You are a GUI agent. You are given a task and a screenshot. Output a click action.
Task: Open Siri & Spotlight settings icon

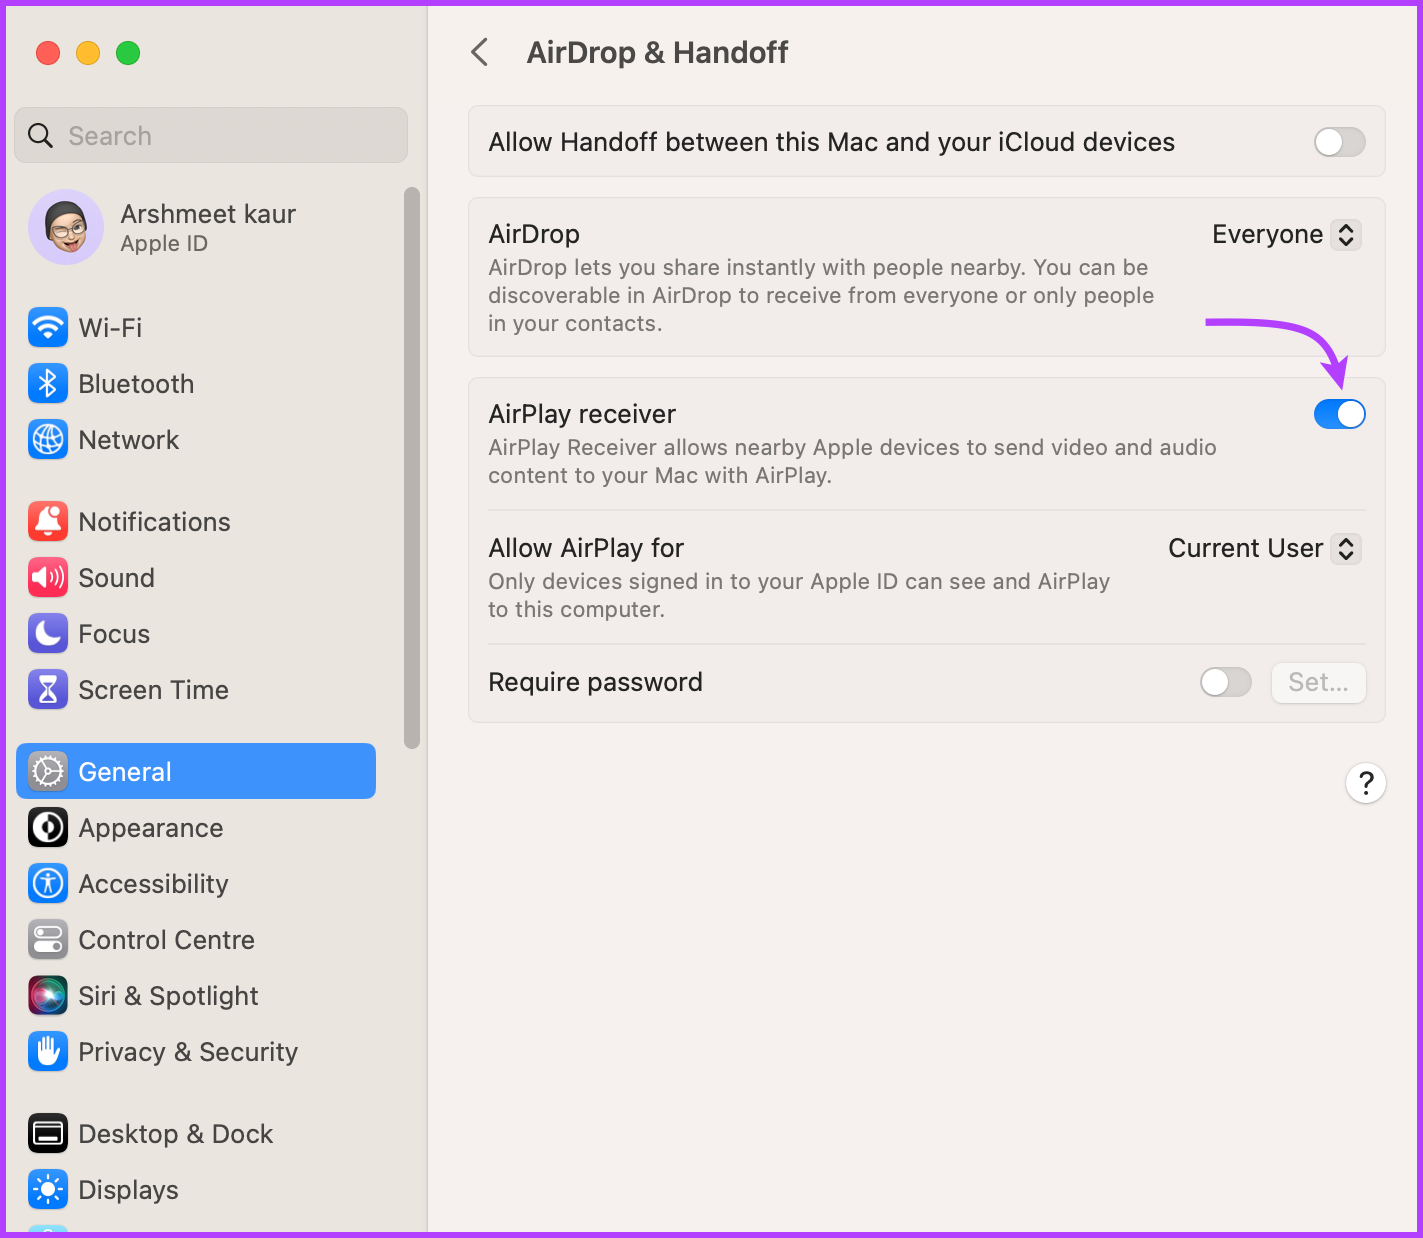point(48,995)
